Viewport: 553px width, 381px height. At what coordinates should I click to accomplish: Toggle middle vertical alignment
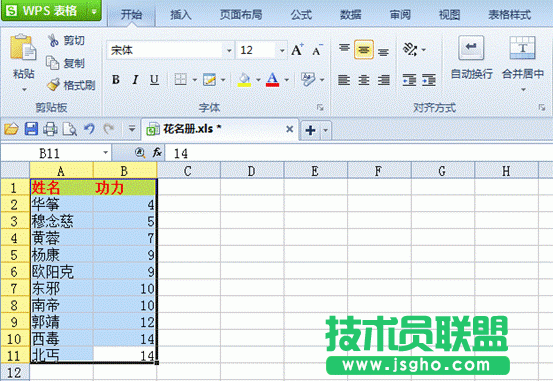point(364,50)
